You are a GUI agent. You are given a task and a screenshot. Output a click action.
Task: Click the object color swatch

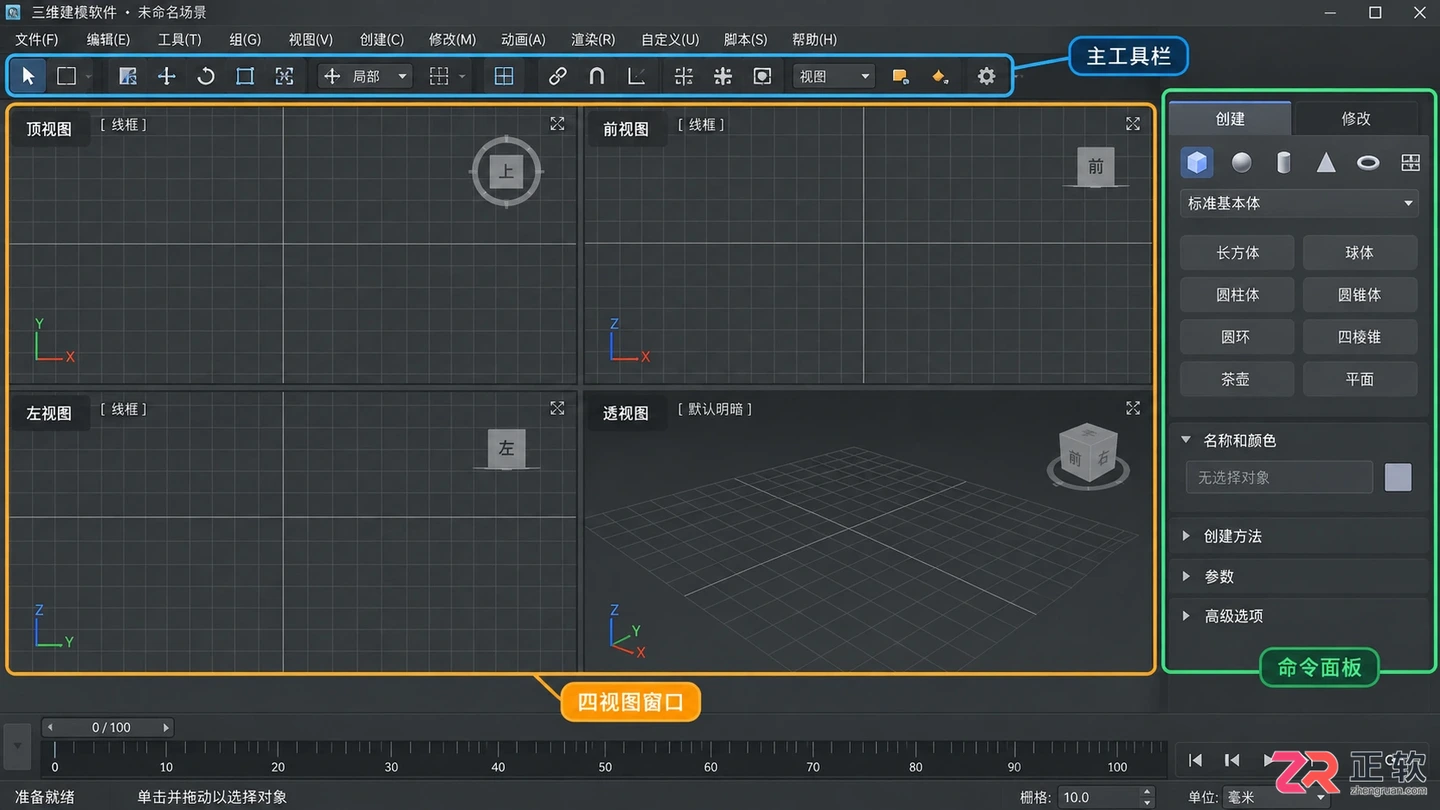(x=1398, y=477)
